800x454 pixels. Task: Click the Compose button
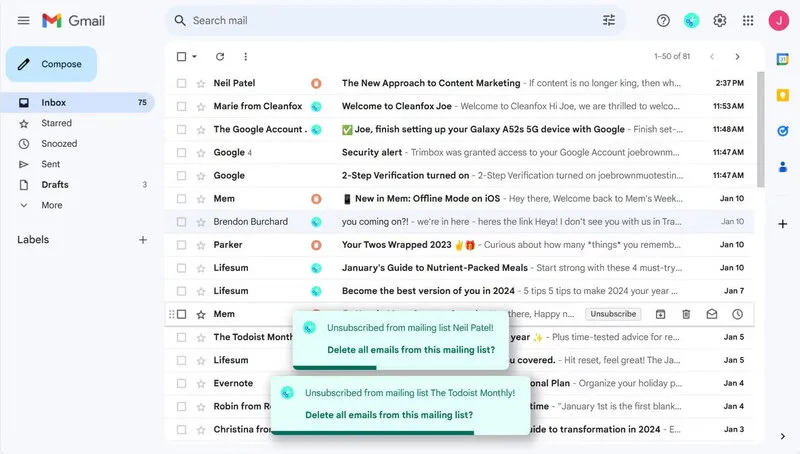[52, 64]
